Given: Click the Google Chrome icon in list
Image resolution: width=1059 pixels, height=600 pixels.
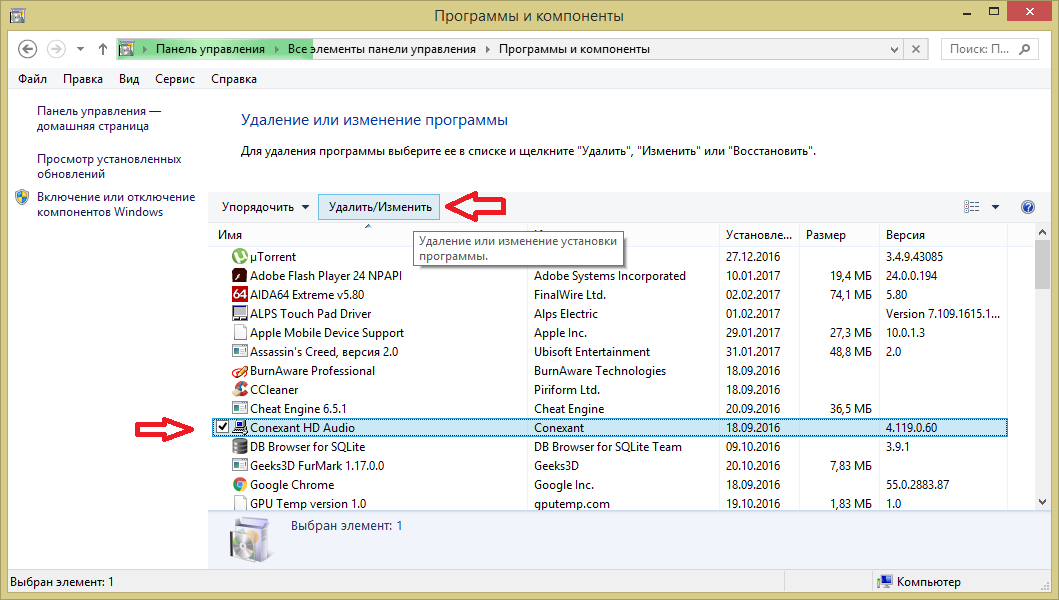Looking at the screenshot, I should (240, 485).
